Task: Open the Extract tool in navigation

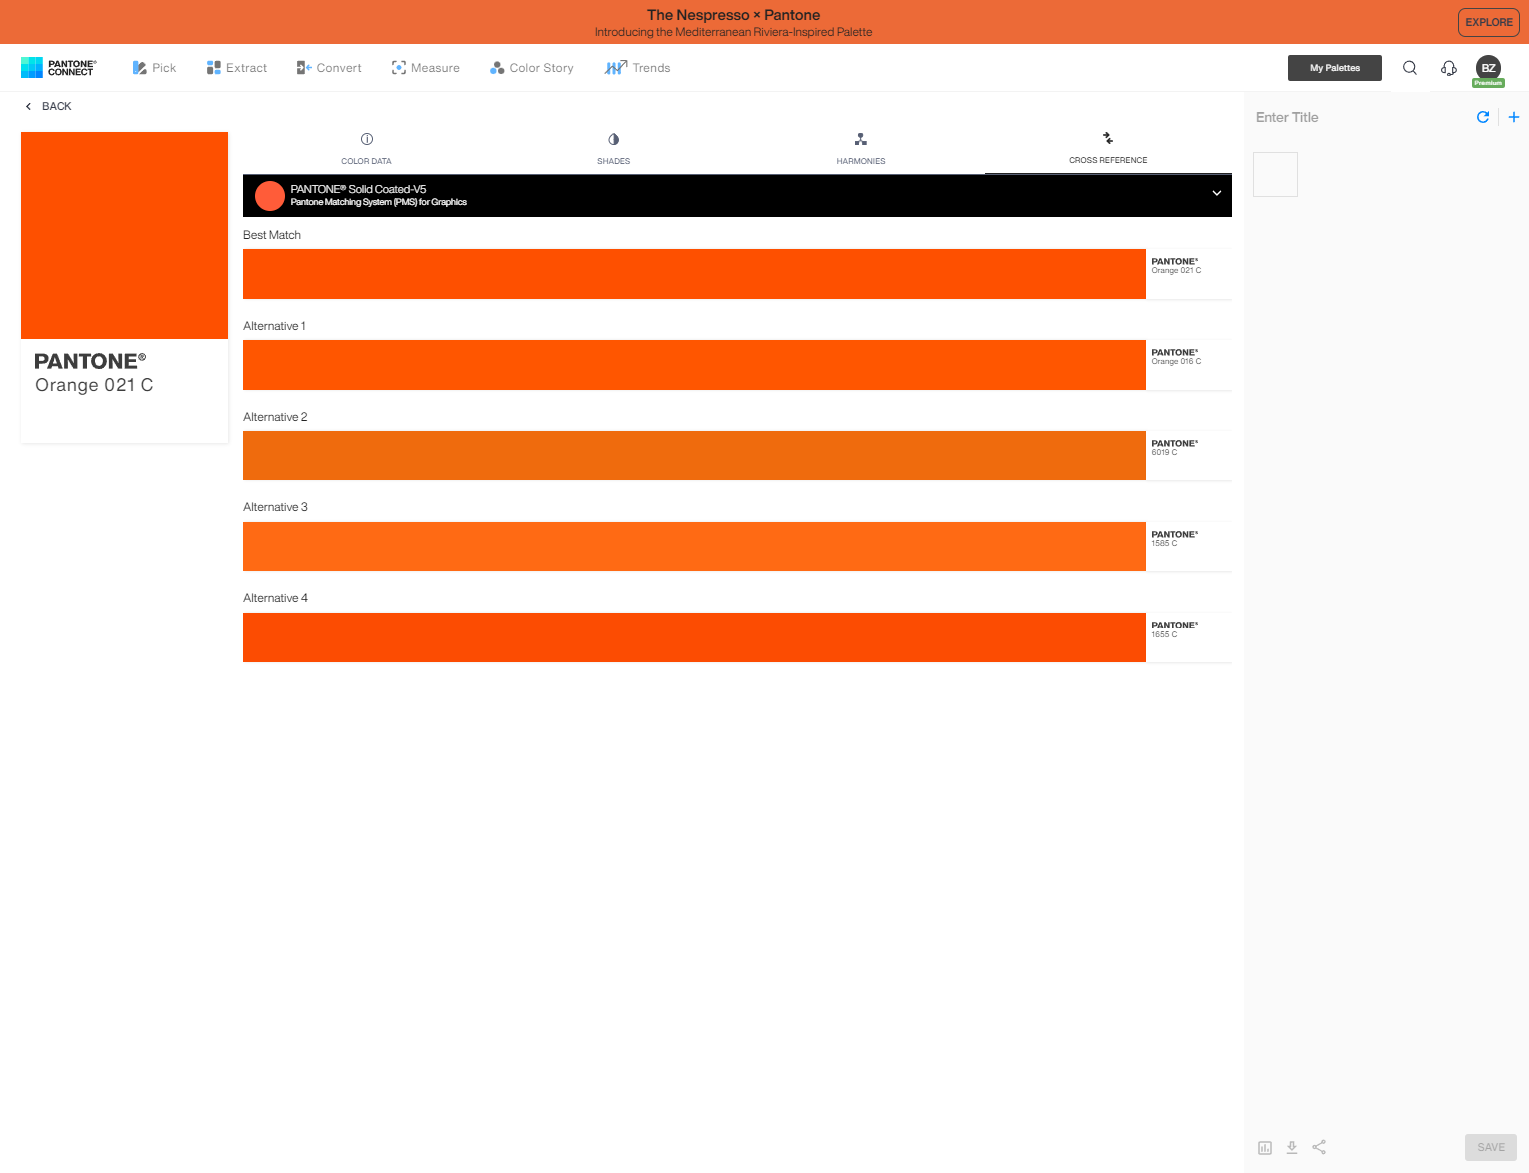Action: pyautogui.click(x=237, y=68)
